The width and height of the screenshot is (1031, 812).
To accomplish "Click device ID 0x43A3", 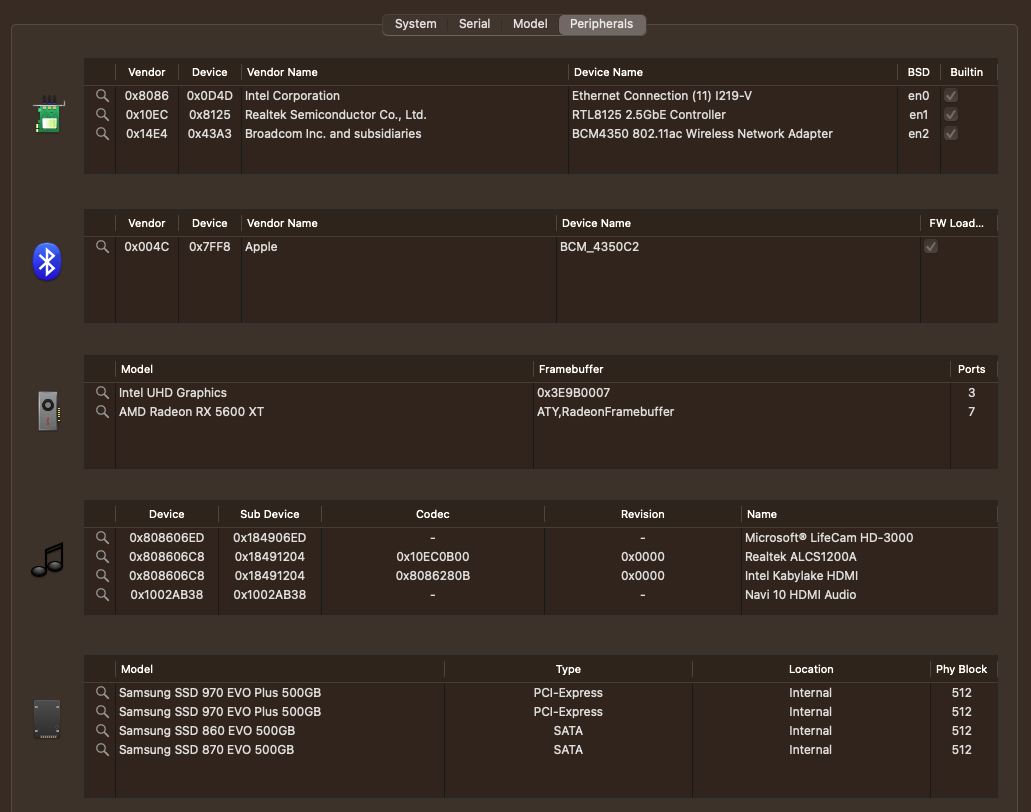I will (x=210, y=133).
